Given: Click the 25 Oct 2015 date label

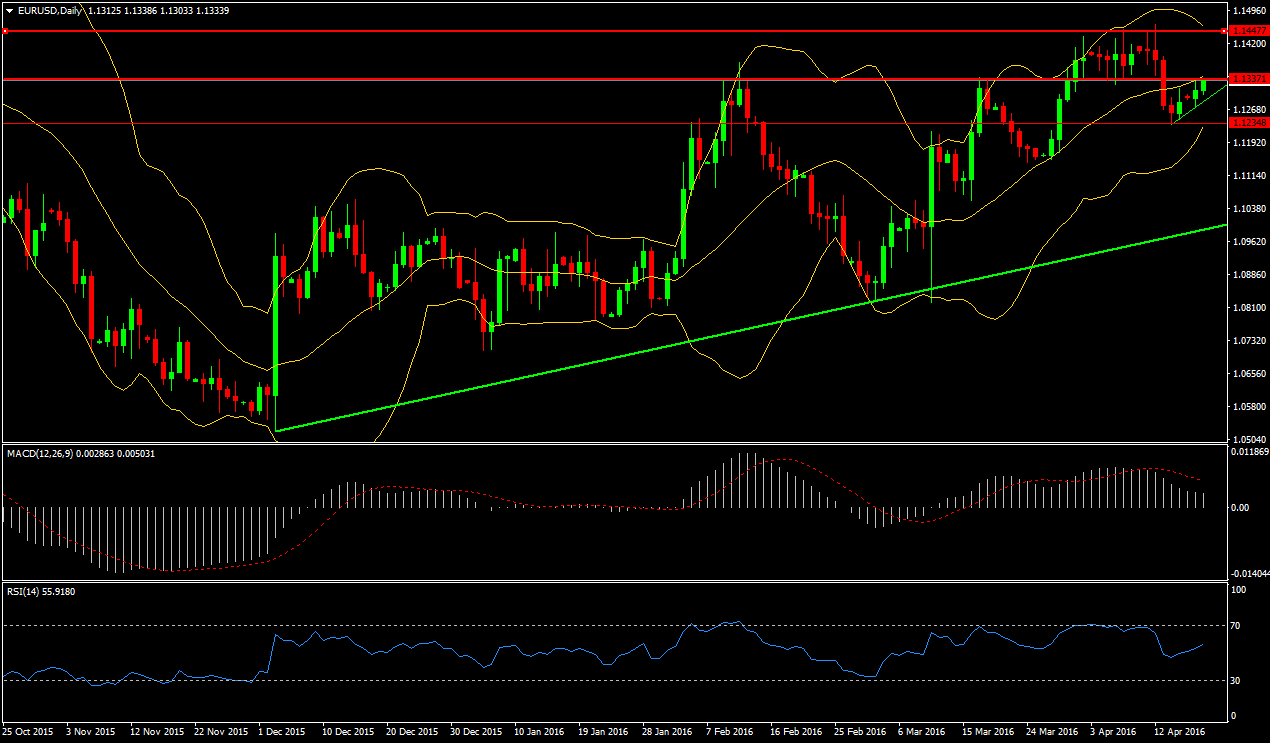Looking at the screenshot, I should pos(28,732).
